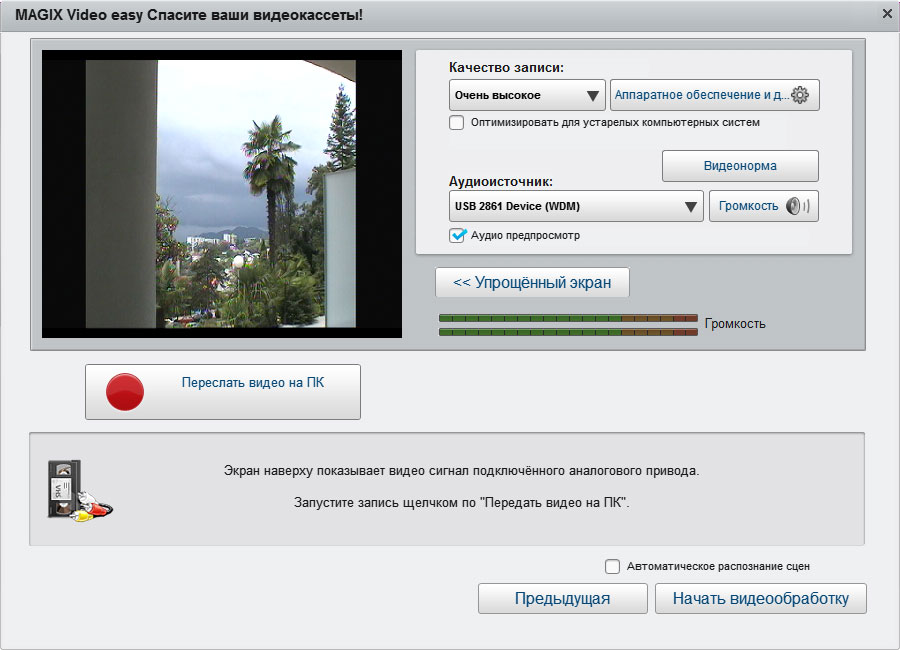Click the video preview of palm tree
Image resolution: width=900 pixels, height=650 pixels.
(x=222, y=194)
